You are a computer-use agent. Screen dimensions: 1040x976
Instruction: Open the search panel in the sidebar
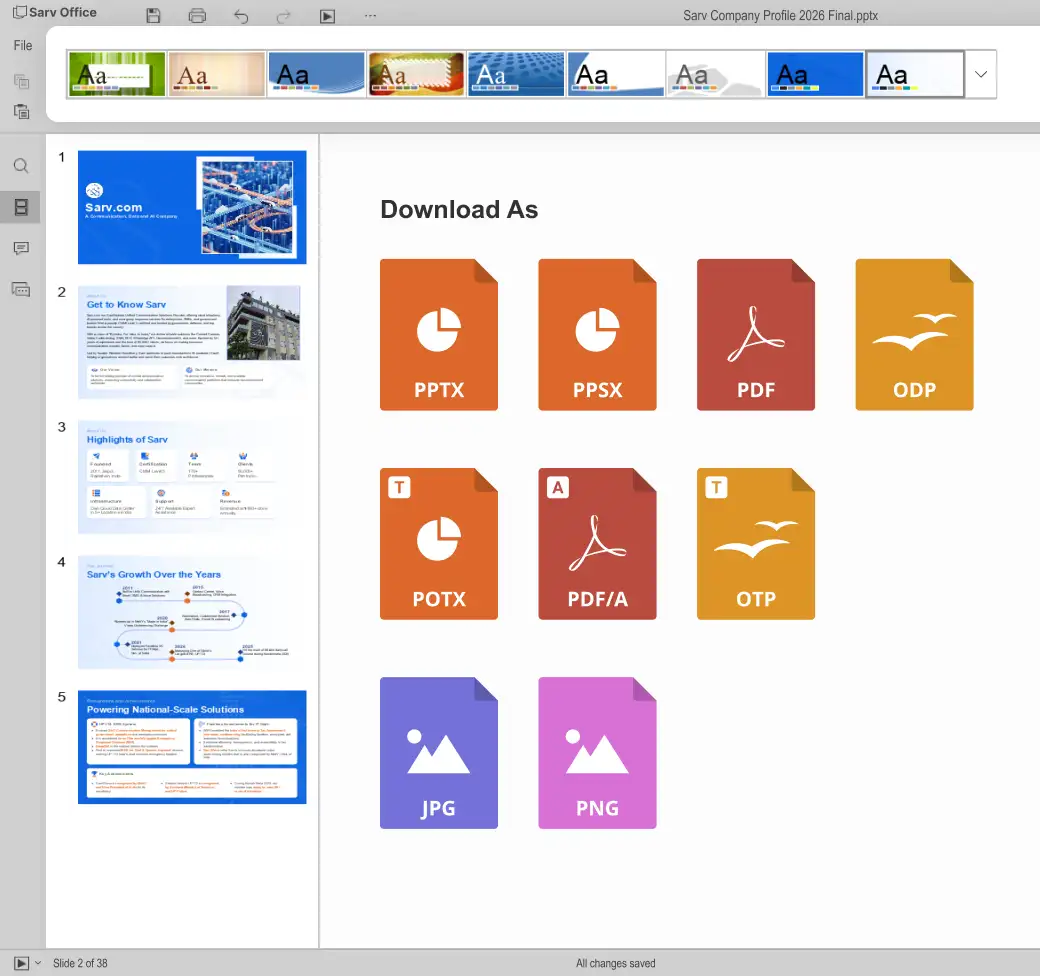pyautogui.click(x=20, y=165)
